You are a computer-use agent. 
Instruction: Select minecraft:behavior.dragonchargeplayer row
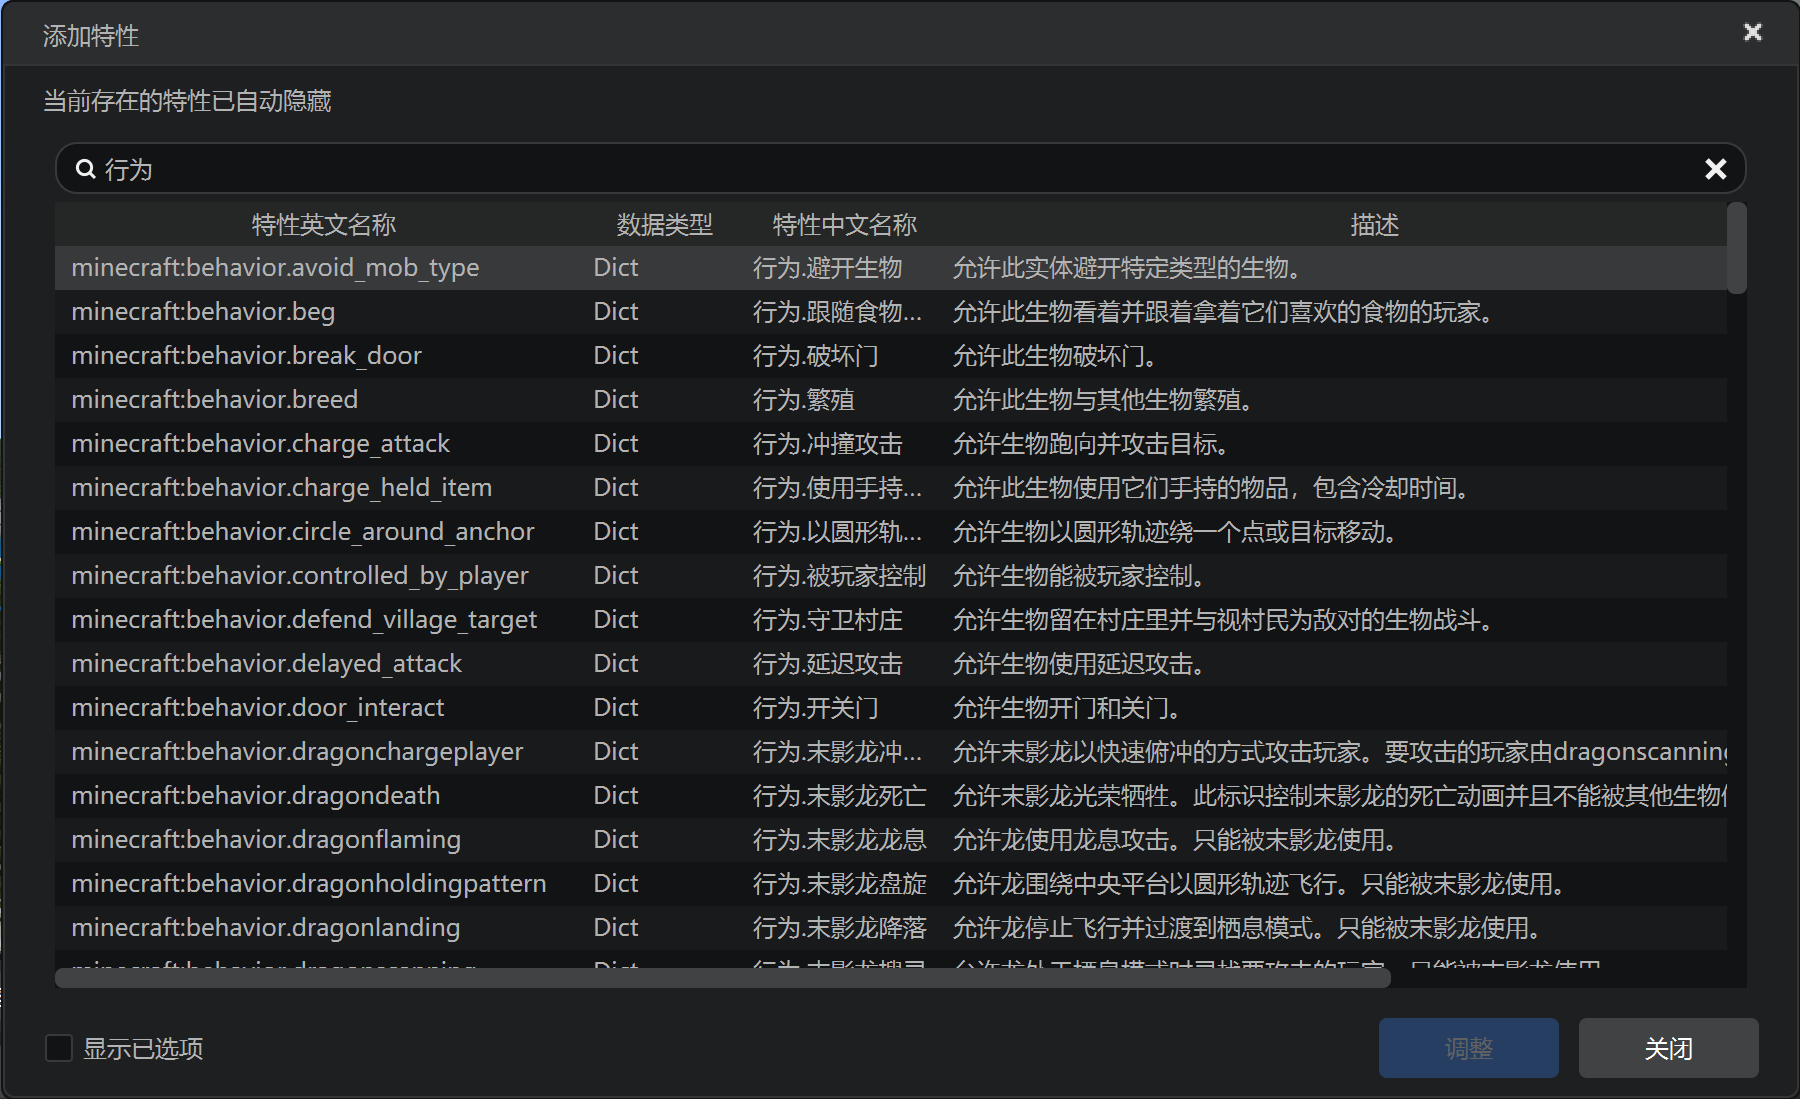891,752
